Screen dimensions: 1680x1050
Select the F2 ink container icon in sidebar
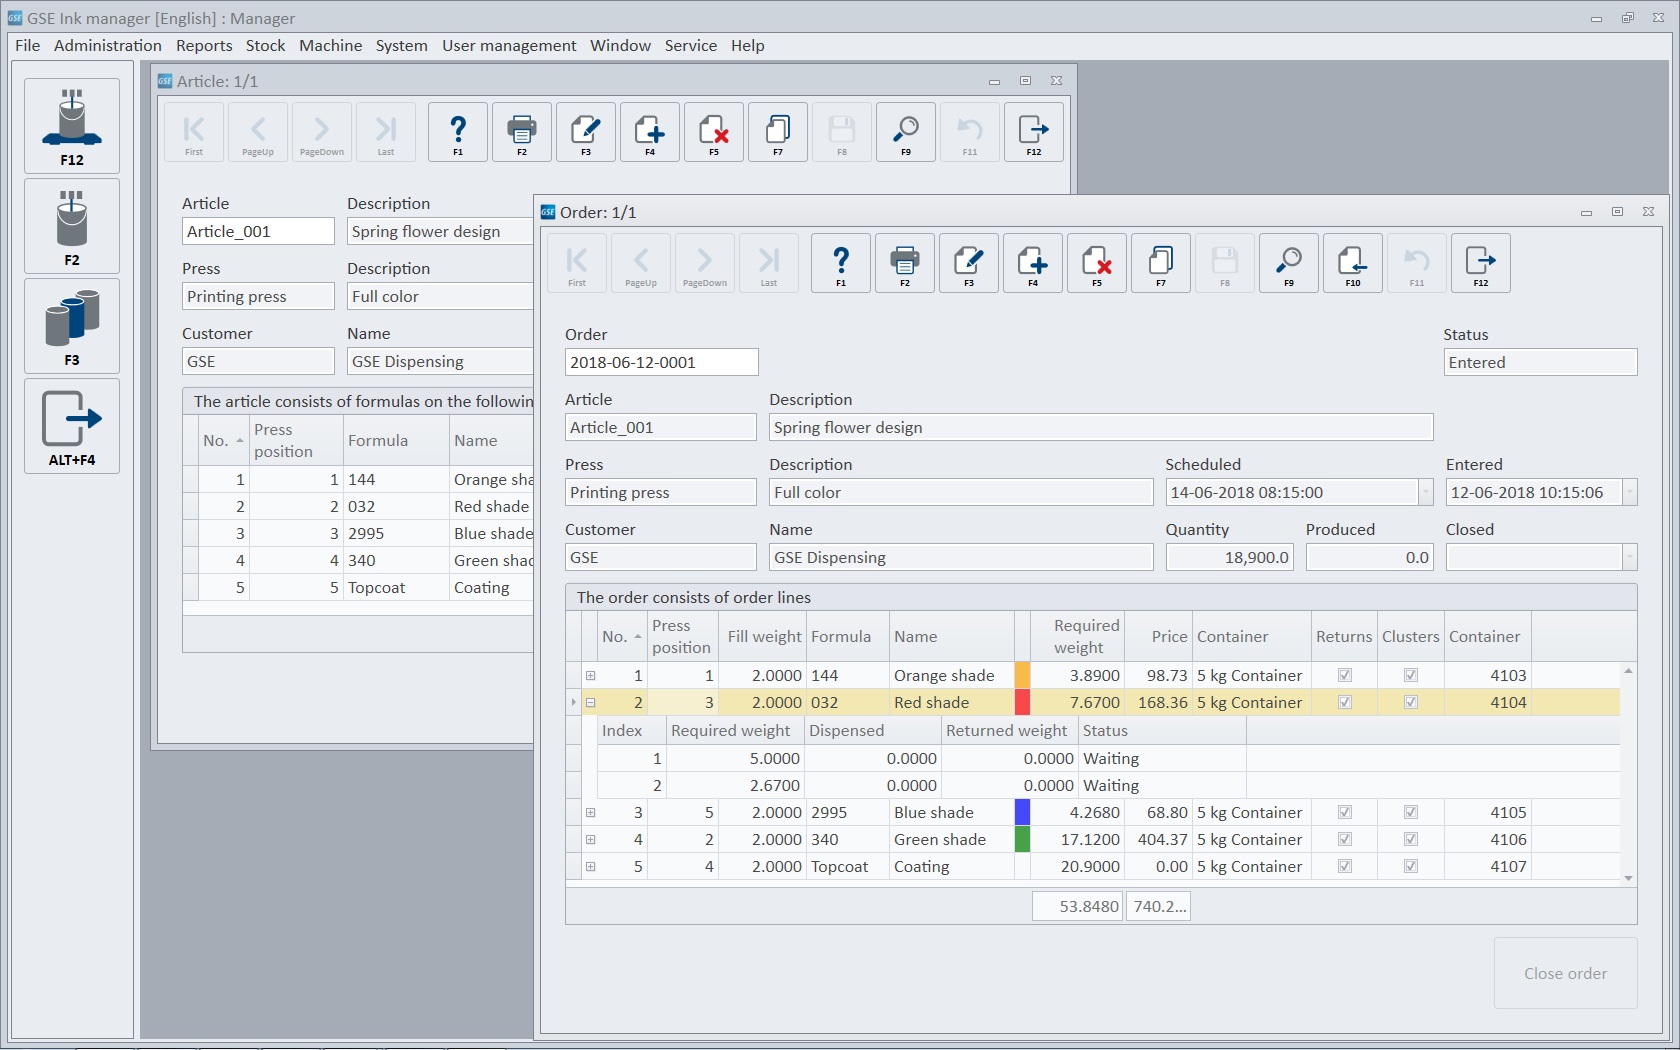tap(71, 226)
